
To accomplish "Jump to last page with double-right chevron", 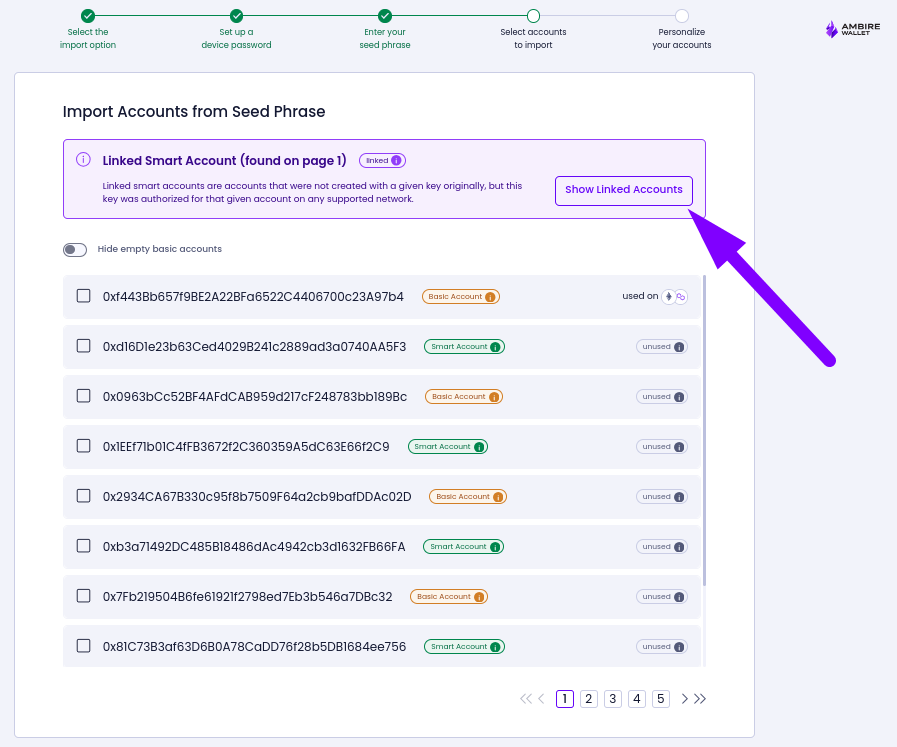I will (x=700, y=698).
